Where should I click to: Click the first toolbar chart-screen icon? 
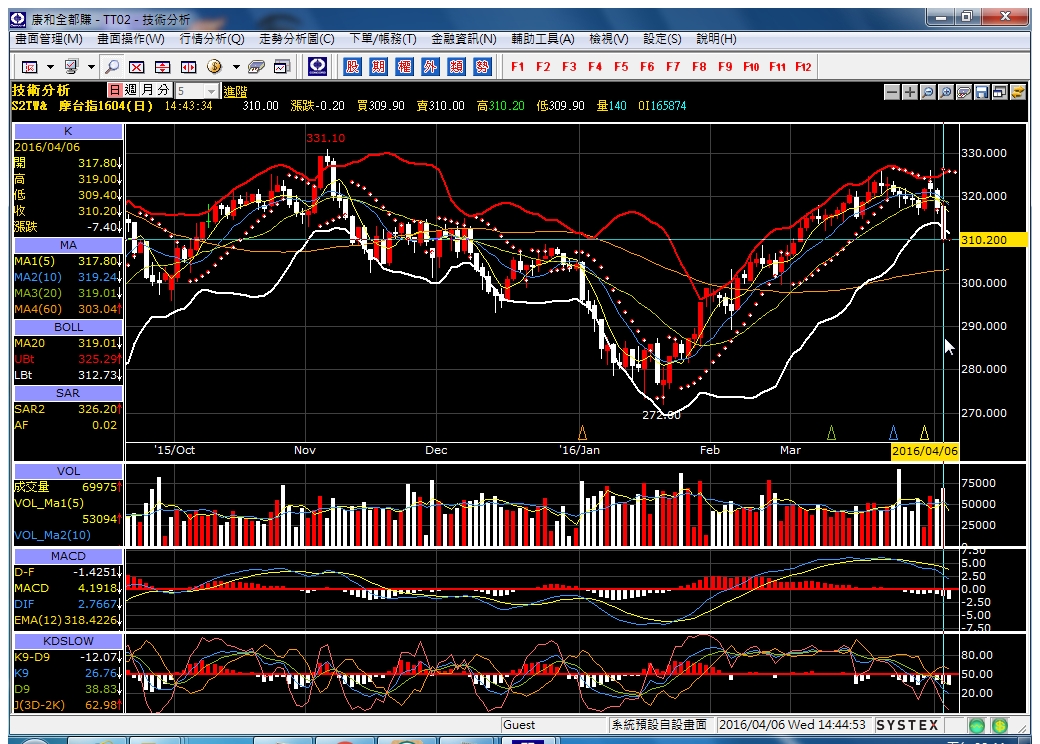click(x=30, y=67)
